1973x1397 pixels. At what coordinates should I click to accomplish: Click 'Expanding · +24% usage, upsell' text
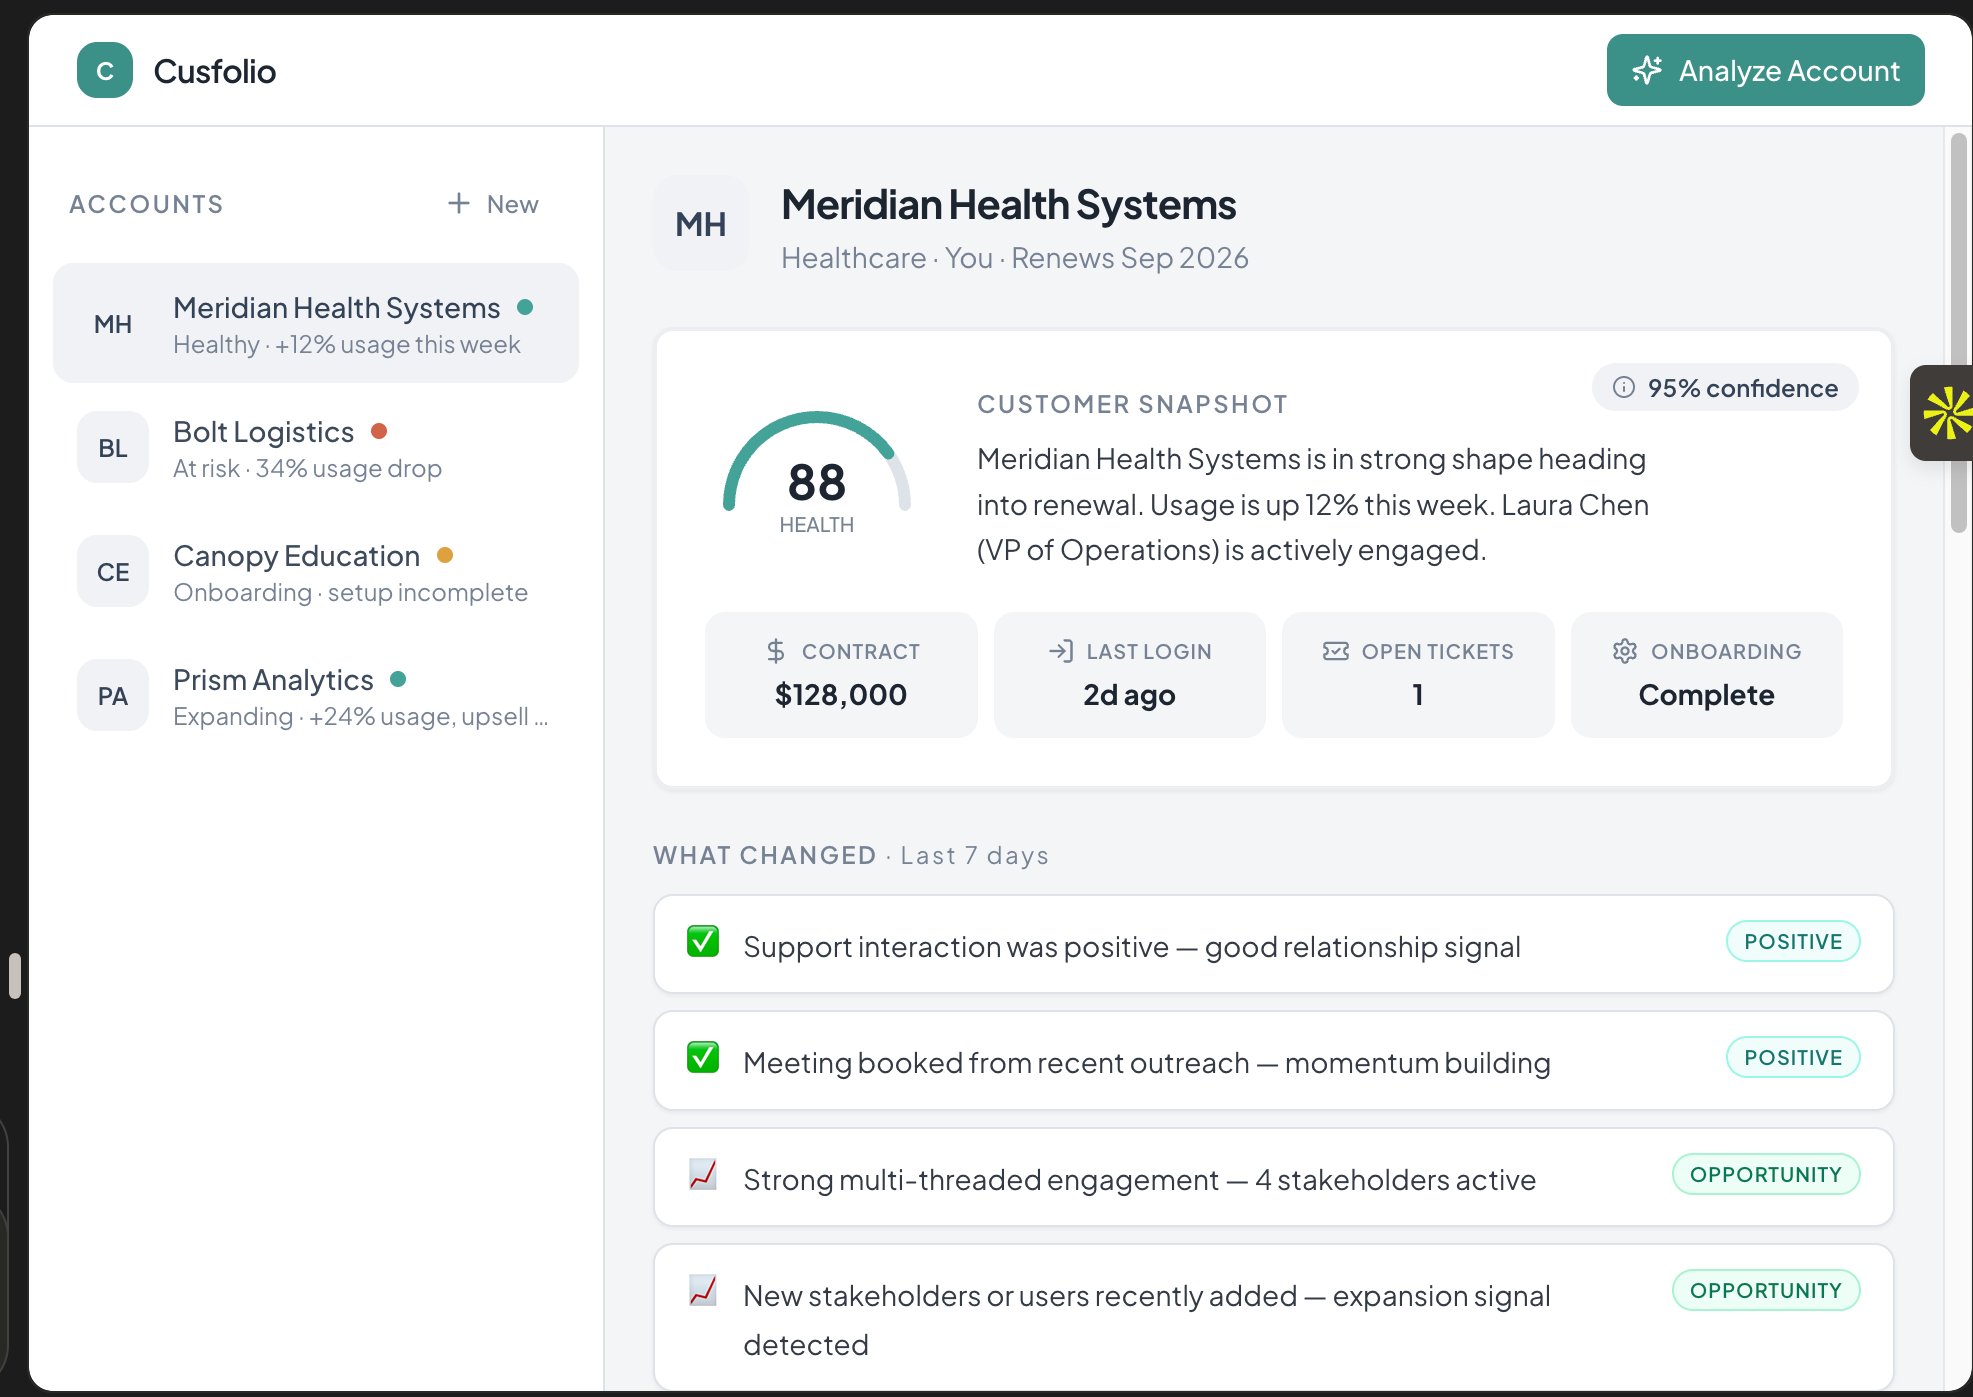[x=361, y=716]
